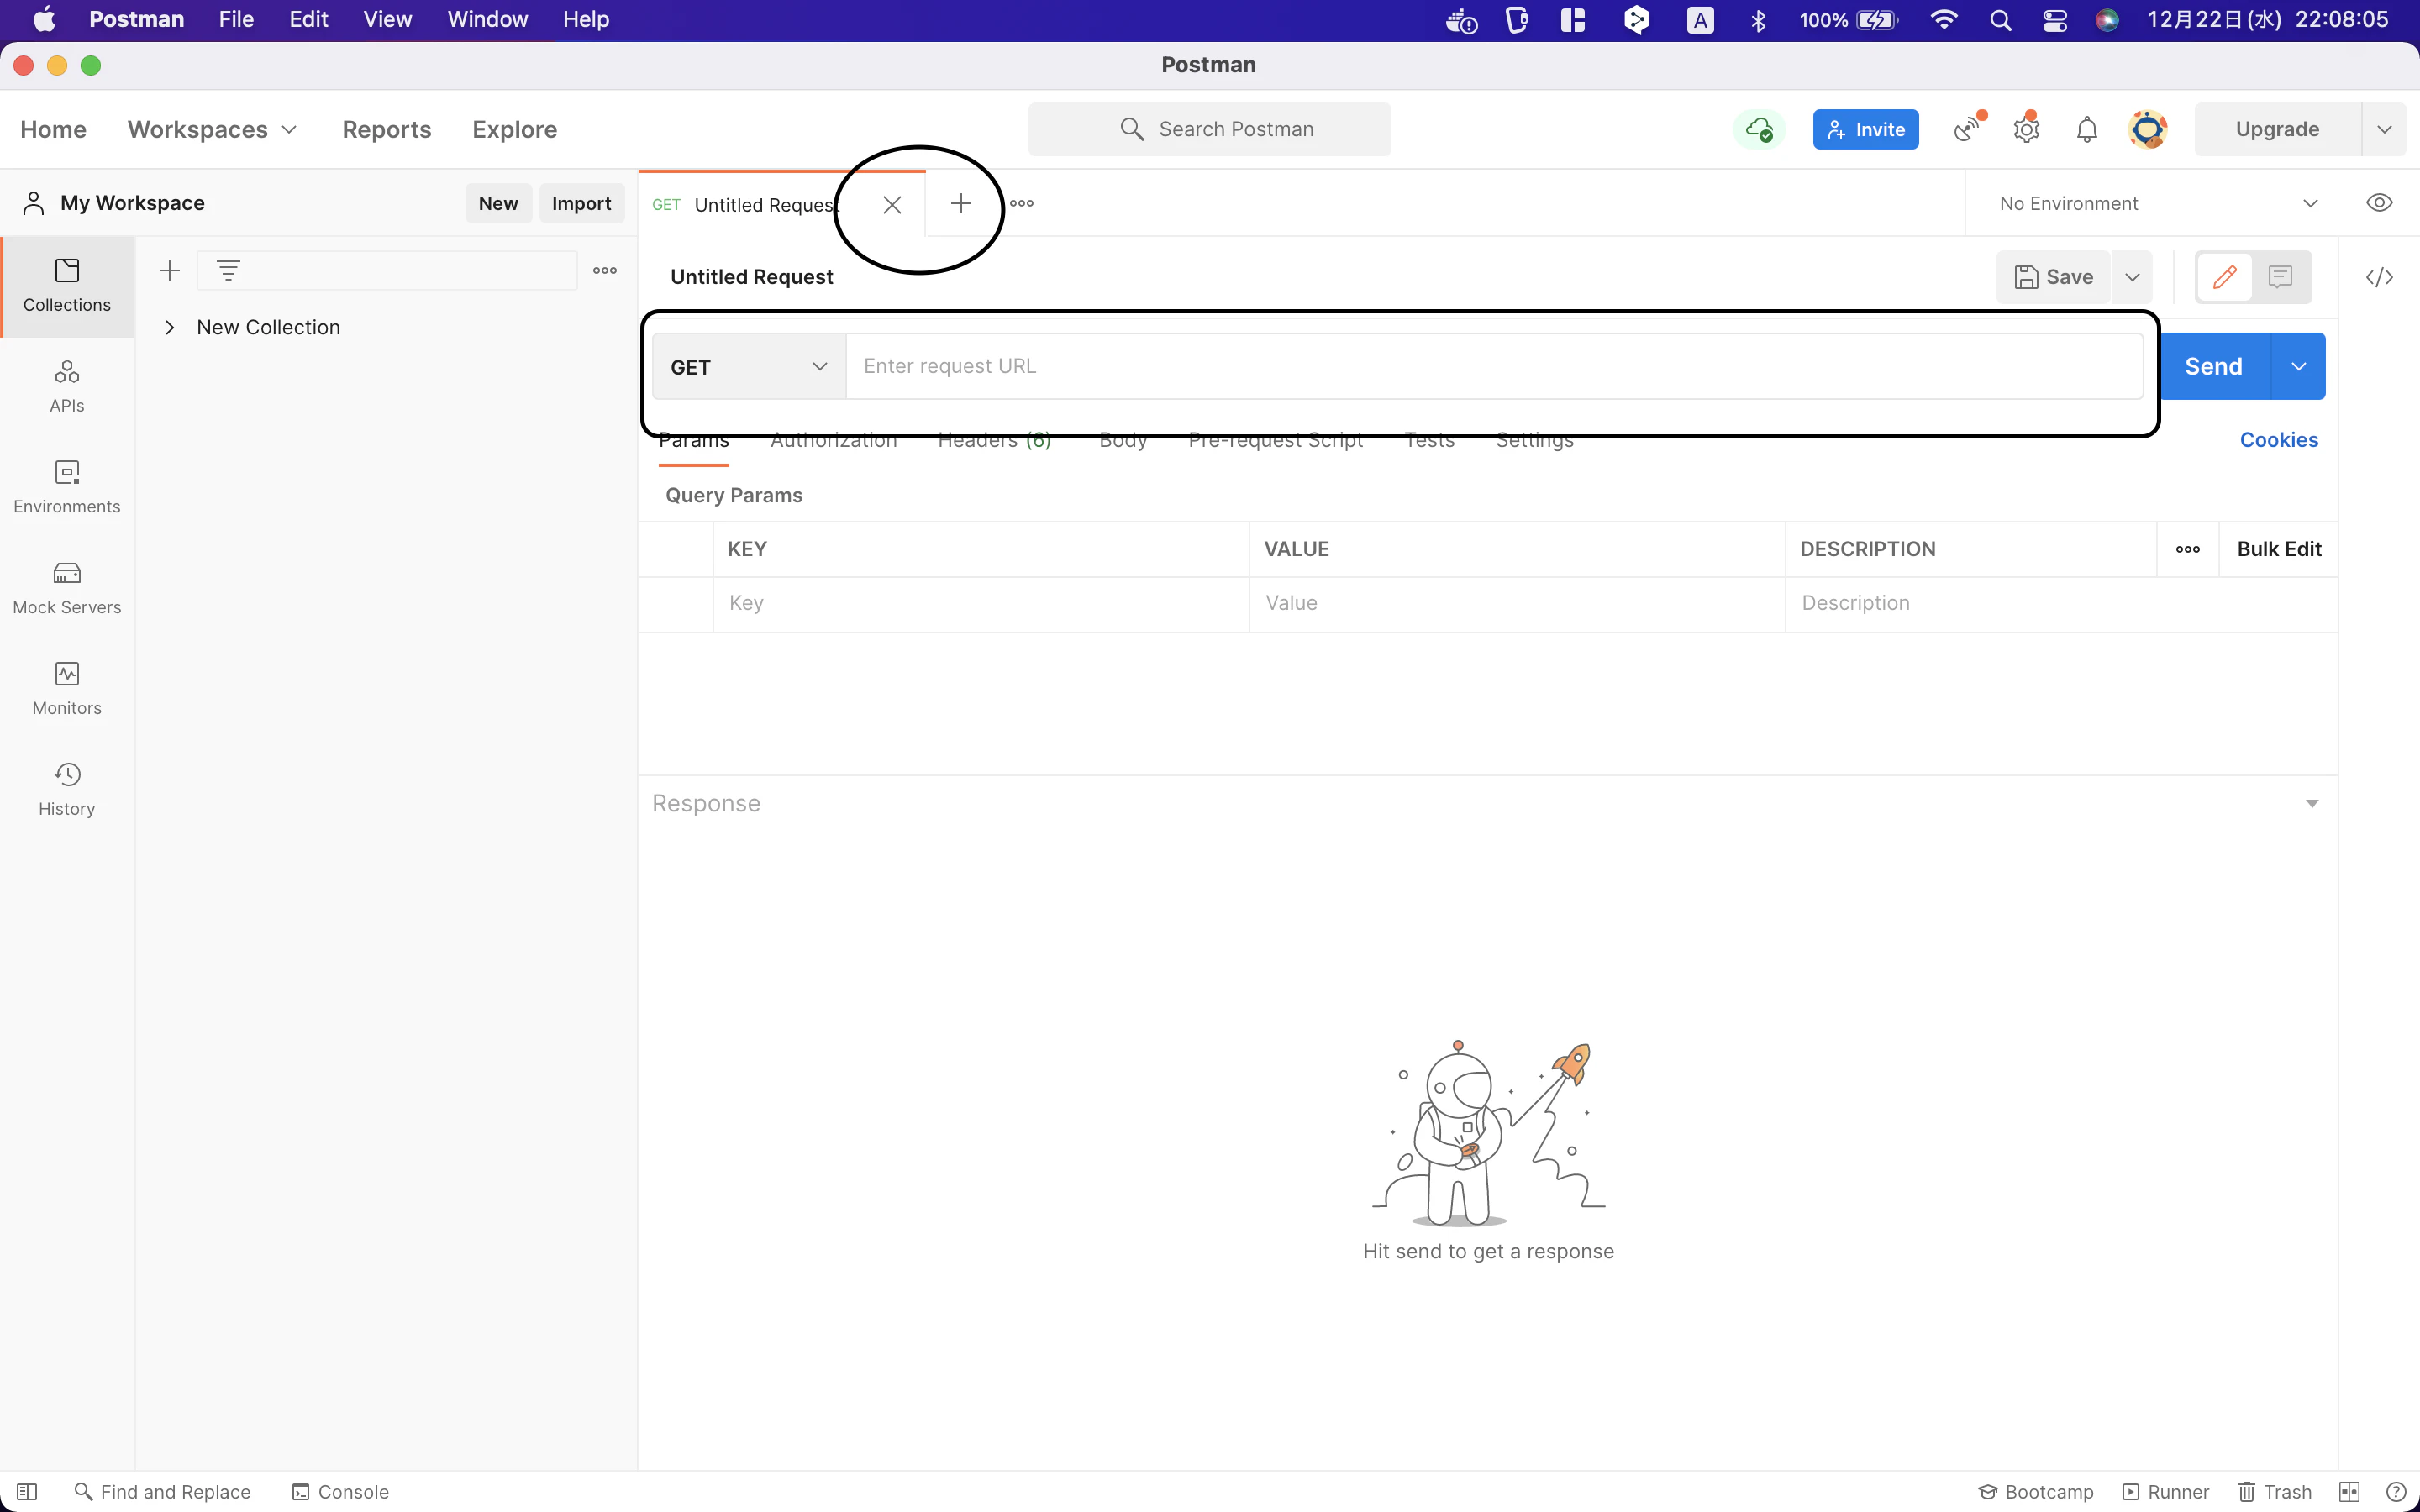Open the notifications bell
Image resolution: width=2420 pixels, height=1512 pixels.
click(2087, 130)
